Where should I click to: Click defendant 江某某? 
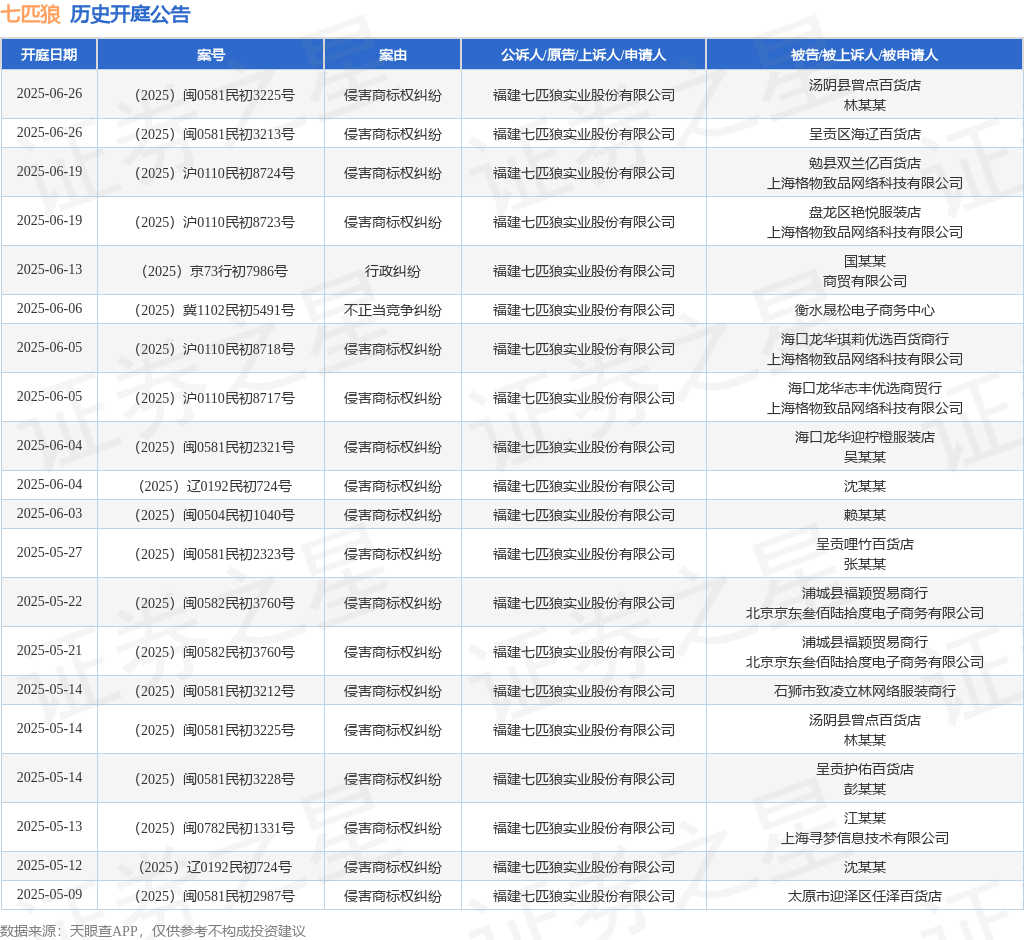coord(865,818)
